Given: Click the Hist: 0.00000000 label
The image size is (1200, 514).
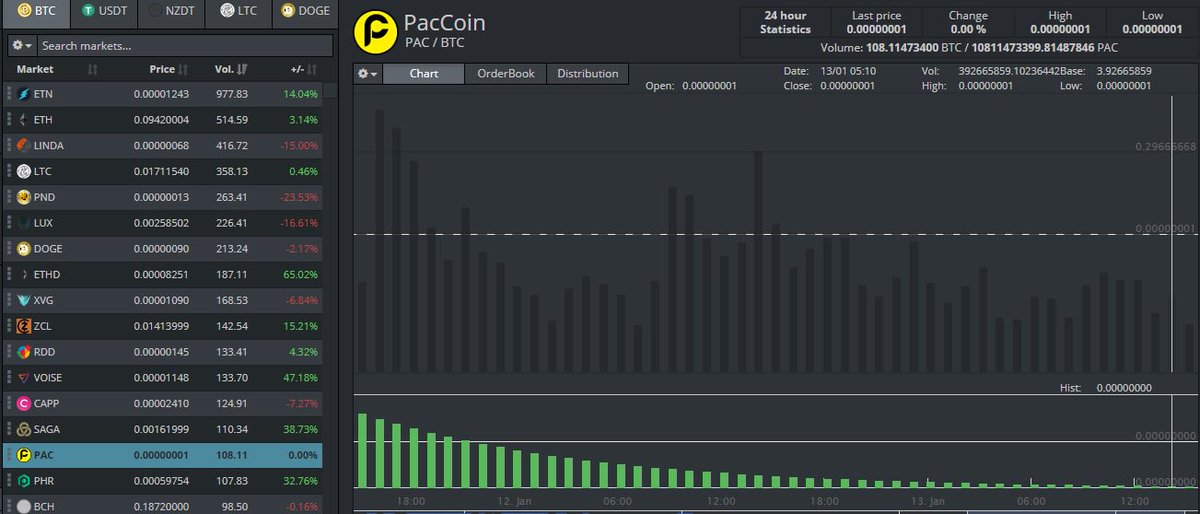Looking at the screenshot, I should pos(1105,388).
